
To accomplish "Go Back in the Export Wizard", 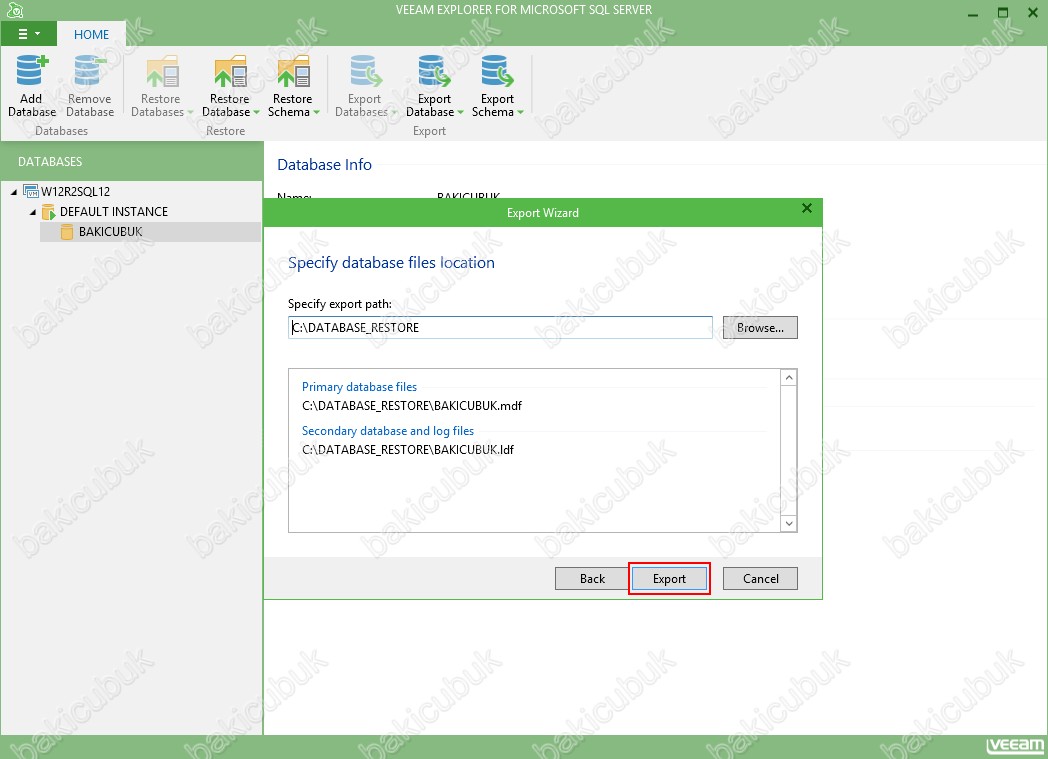I will (x=592, y=579).
